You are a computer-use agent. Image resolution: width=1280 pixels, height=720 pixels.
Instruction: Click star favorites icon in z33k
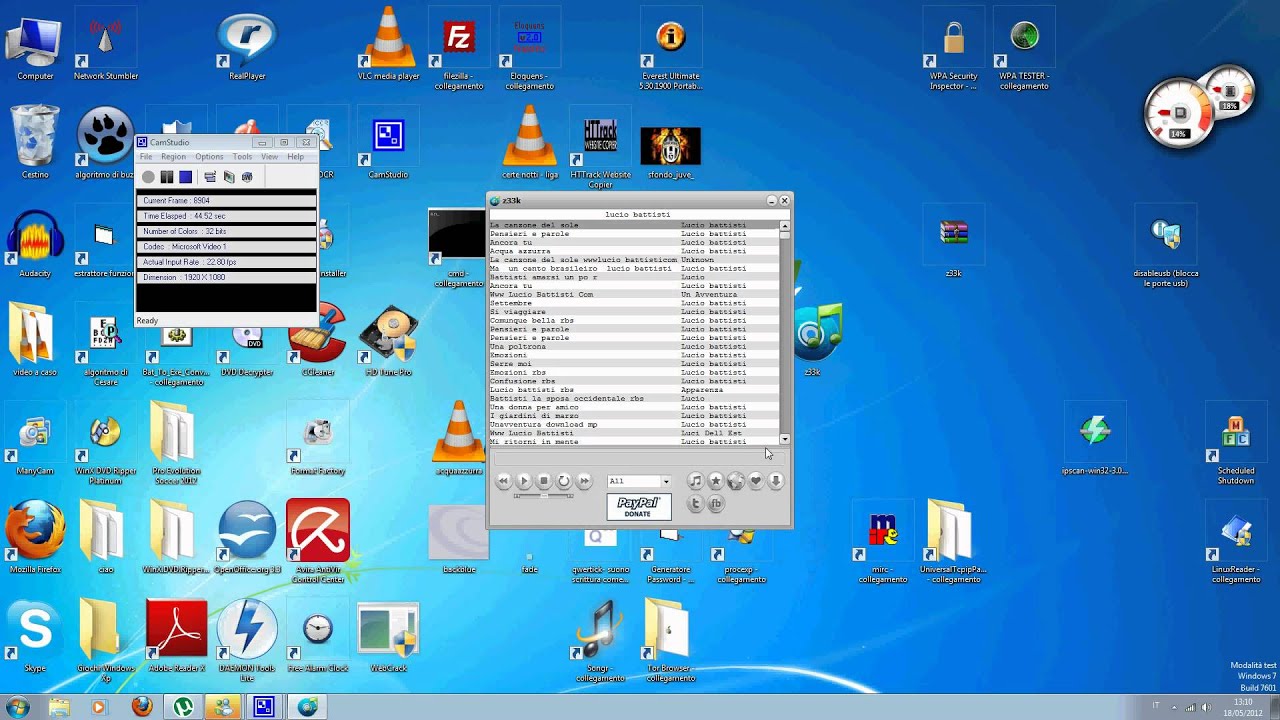point(715,481)
